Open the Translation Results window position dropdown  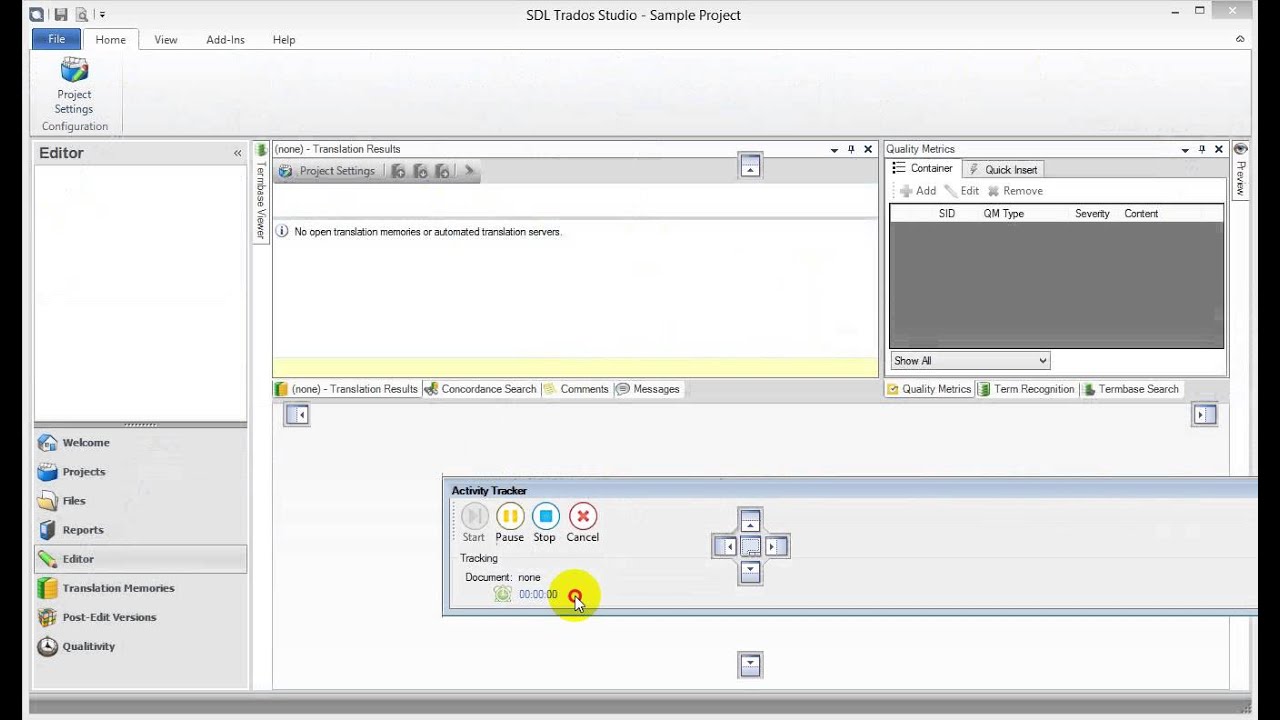(x=834, y=150)
